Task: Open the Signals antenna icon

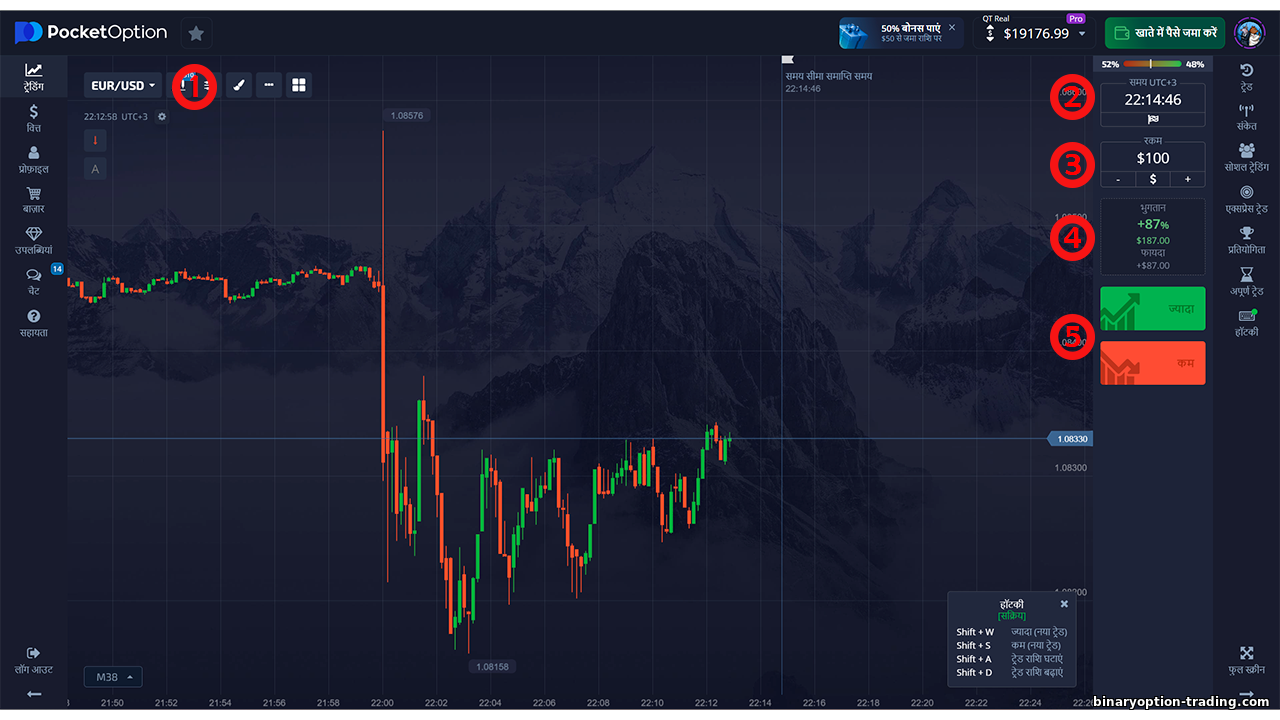Action: click(1246, 118)
